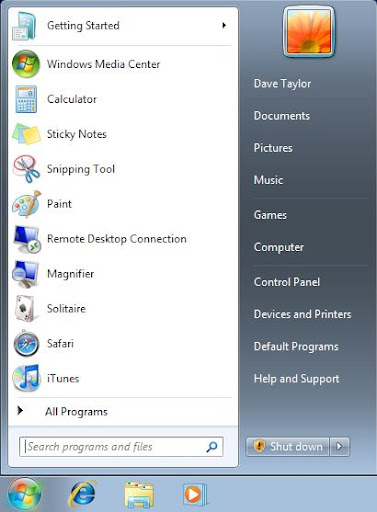Open the Windows Media Center icon
Image resolution: width=377 pixels, height=512 pixels.
click(26, 64)
